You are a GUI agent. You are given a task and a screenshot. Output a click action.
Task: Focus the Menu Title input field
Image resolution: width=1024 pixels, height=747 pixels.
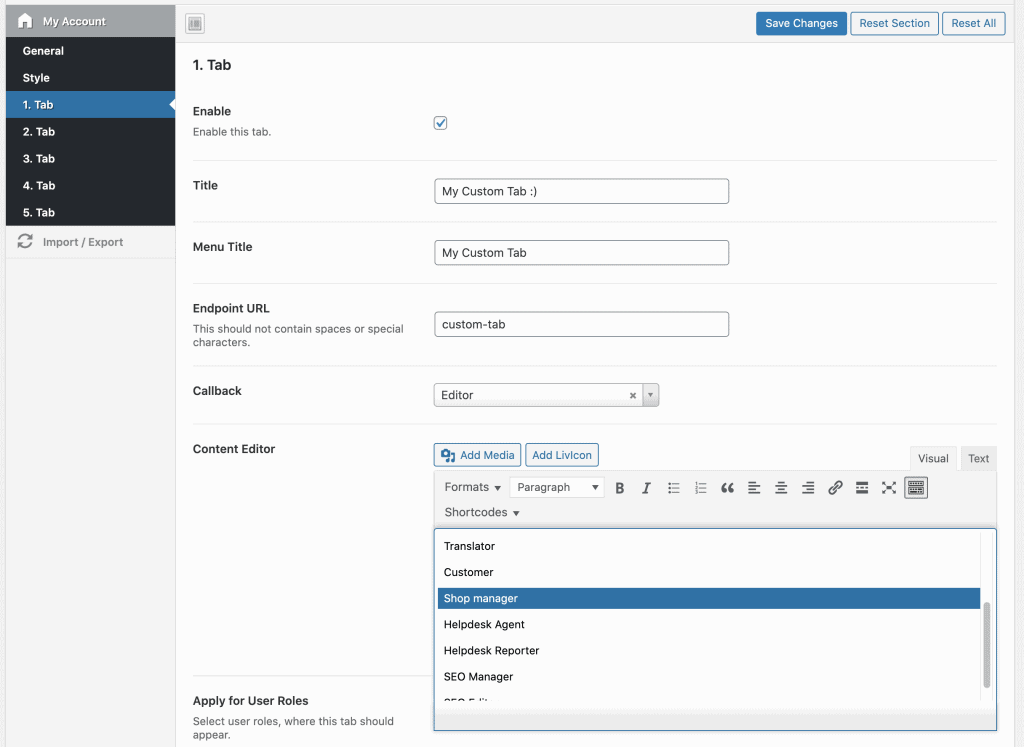pyautogui.click(x=581, y=253)
